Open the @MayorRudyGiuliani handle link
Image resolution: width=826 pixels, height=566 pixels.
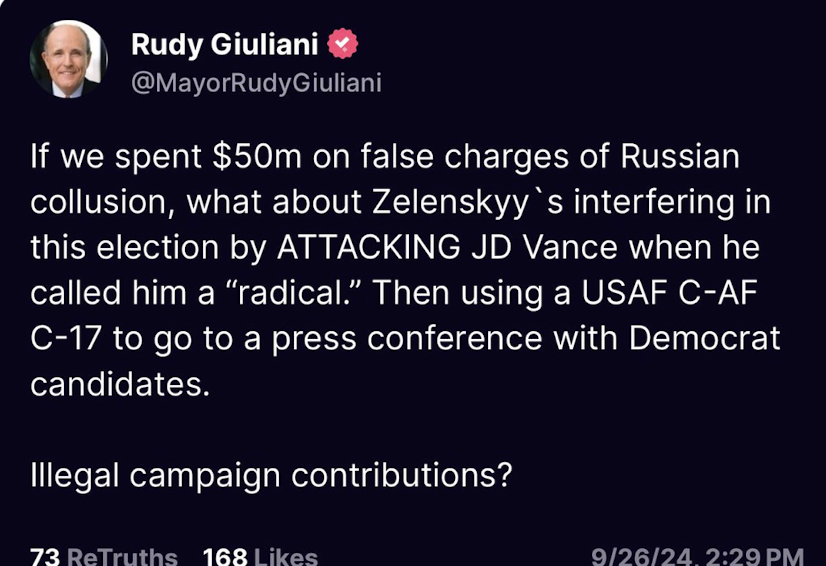pyautogui.click(x=256, y=82)
